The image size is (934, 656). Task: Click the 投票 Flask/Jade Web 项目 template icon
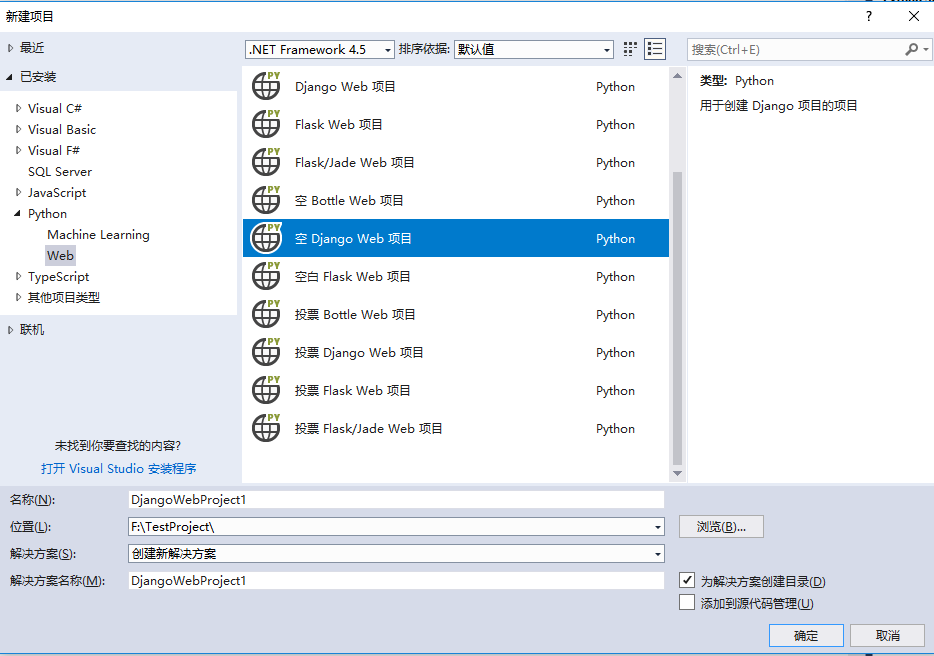point(266,429)
